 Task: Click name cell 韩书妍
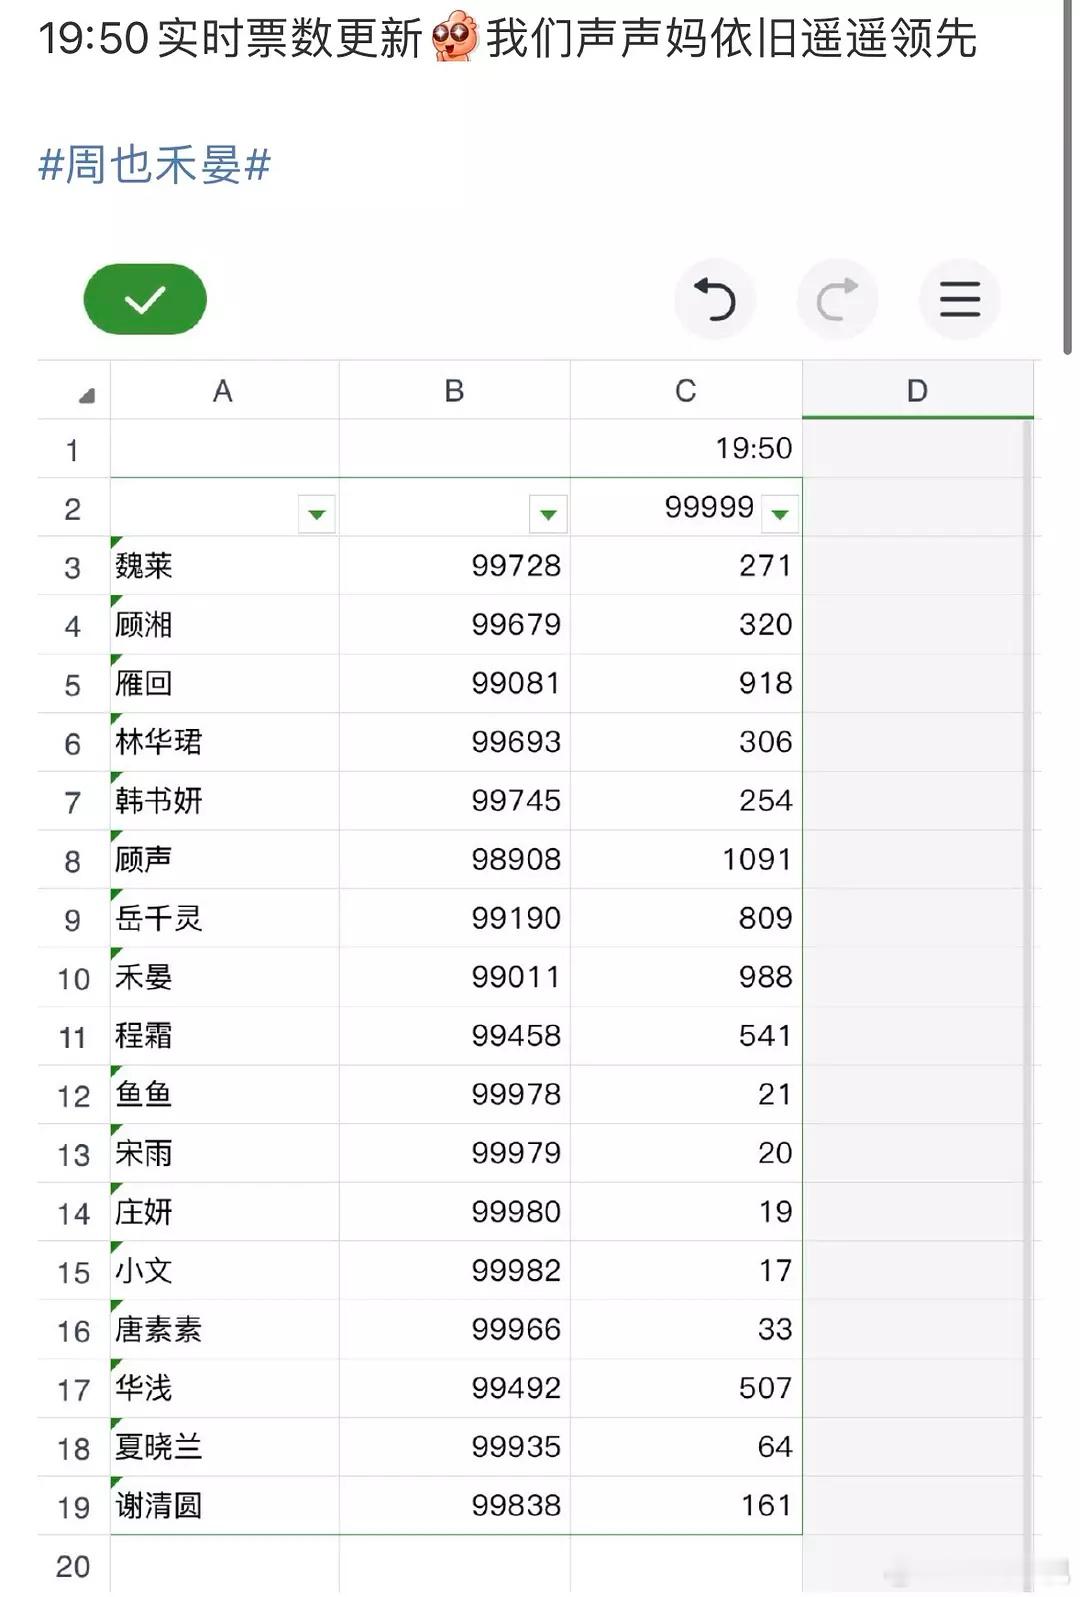click(x=224, y=801)
